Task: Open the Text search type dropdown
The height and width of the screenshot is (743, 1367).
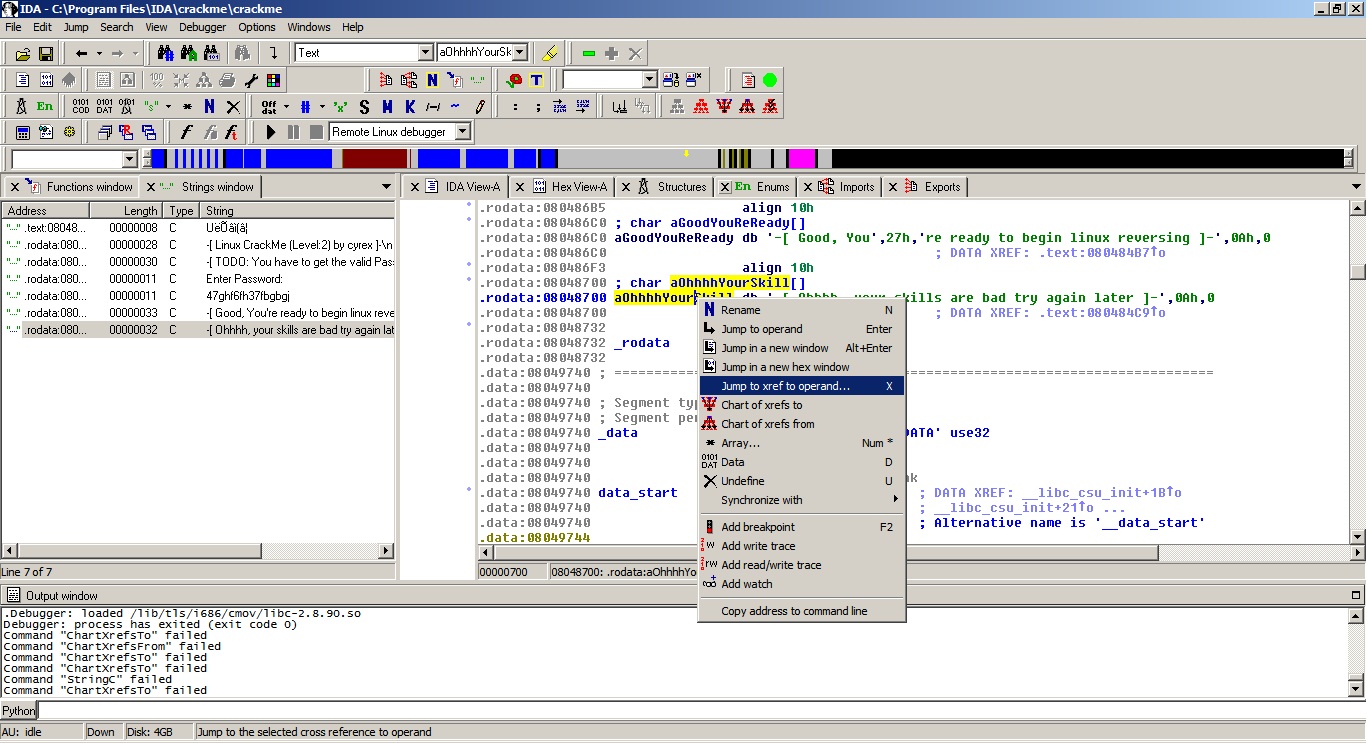Action: pos(425,53)
